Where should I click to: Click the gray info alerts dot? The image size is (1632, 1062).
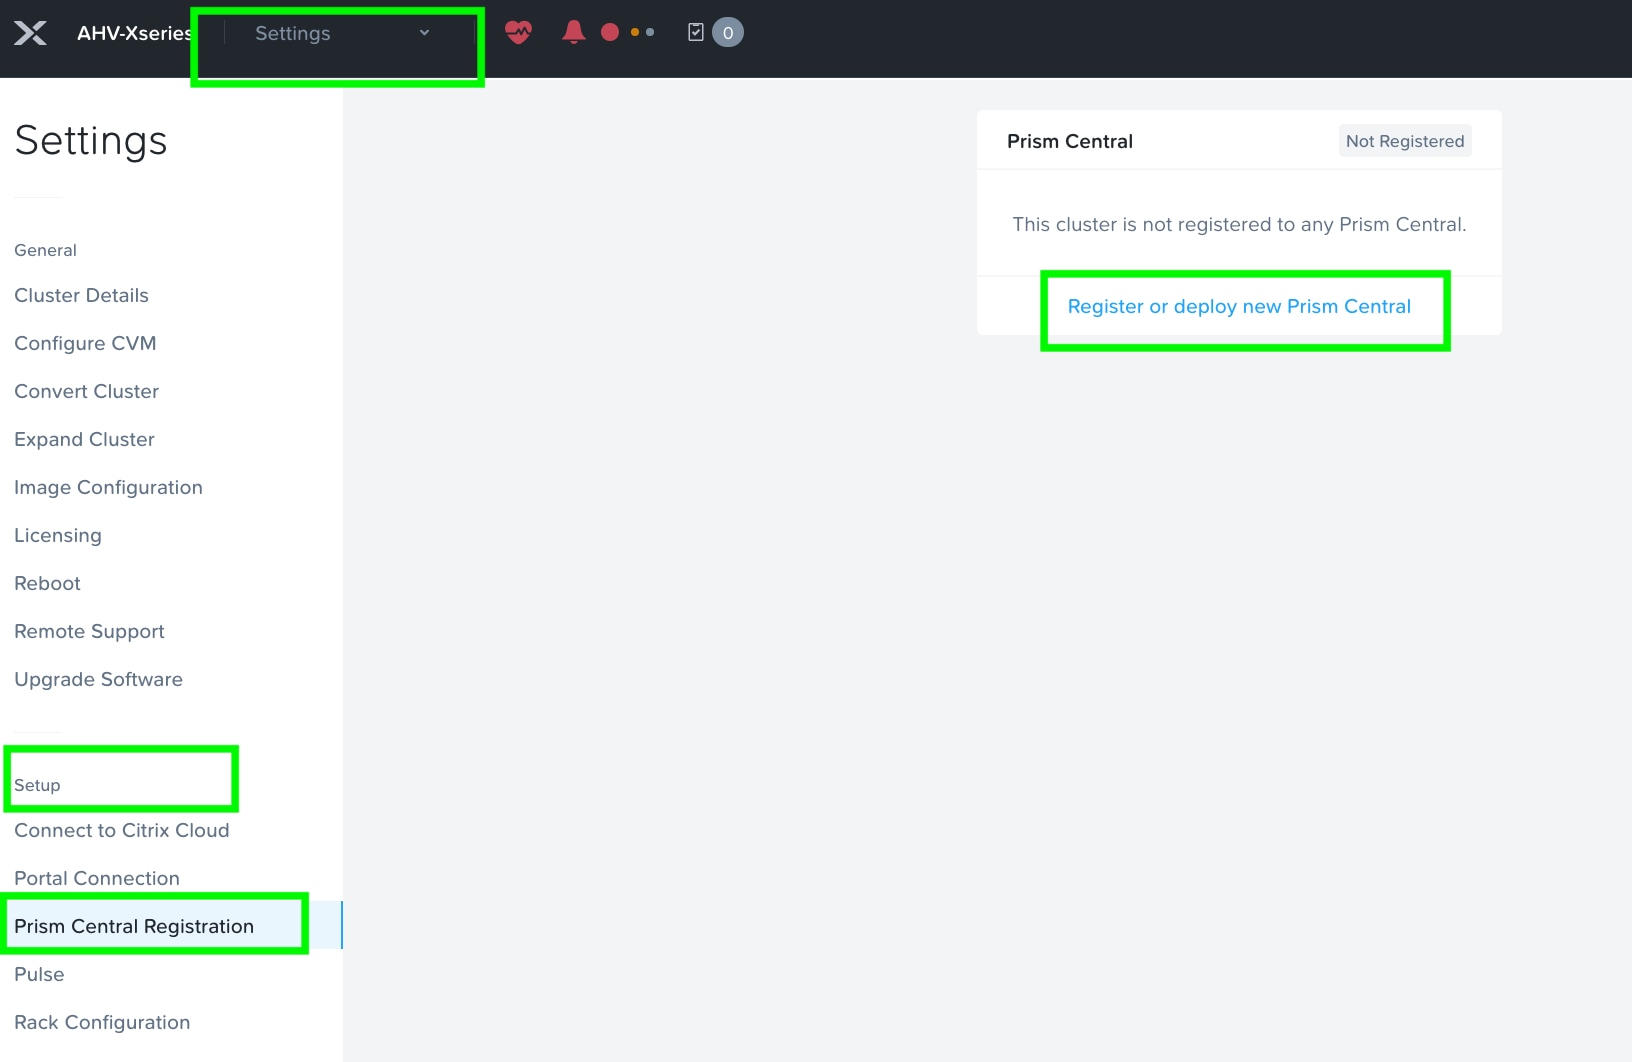pyautogui.click(x=648, y=32)
